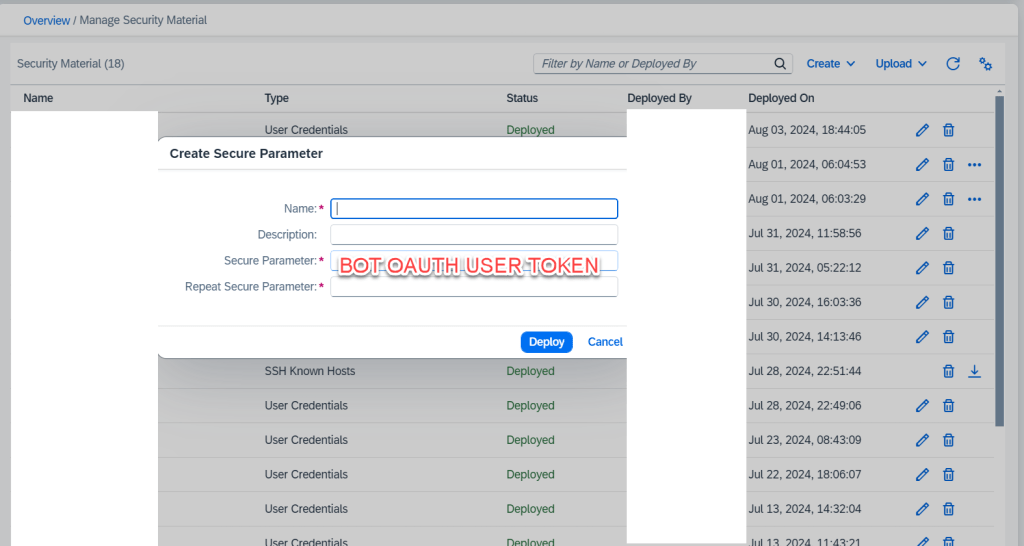Expand the Upload dropdown menu
The width and height of the screenshot is (1024, 546).
click(901, 64)
